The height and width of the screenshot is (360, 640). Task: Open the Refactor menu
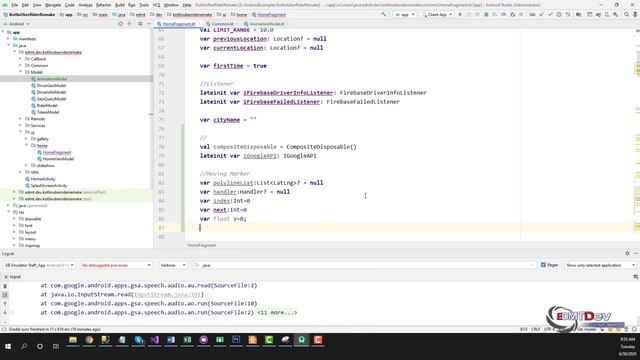pyautogui.click(x=103, y=5)
